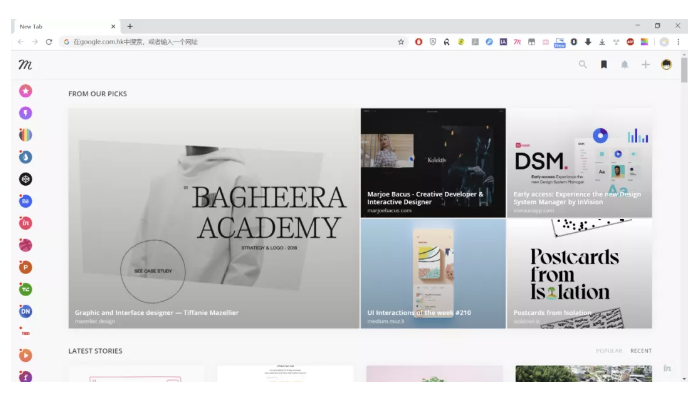Viewport: 696px width, 396px height.
Task: Open a new browser tab with plus
Action: tap(130, 27)
